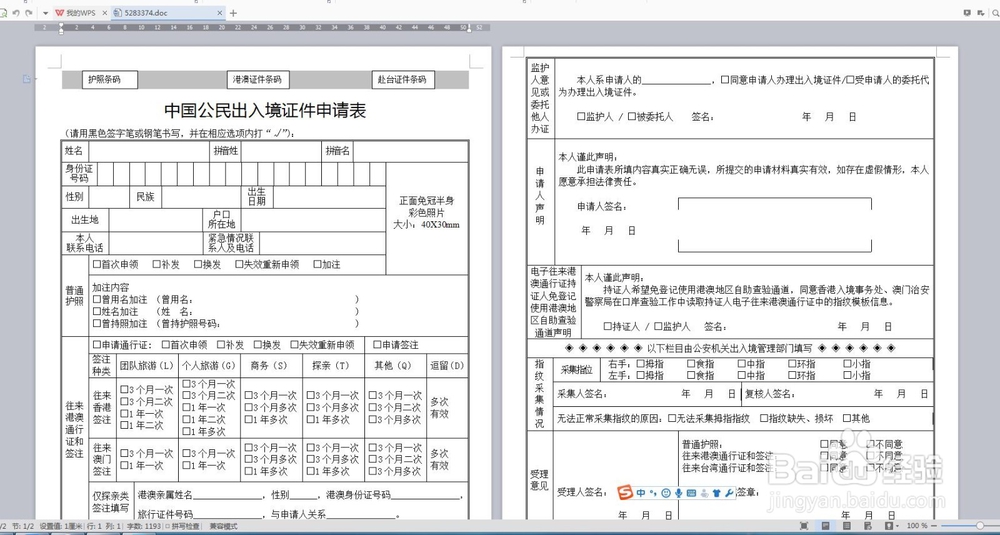Switch to full screen view icon

805,526
